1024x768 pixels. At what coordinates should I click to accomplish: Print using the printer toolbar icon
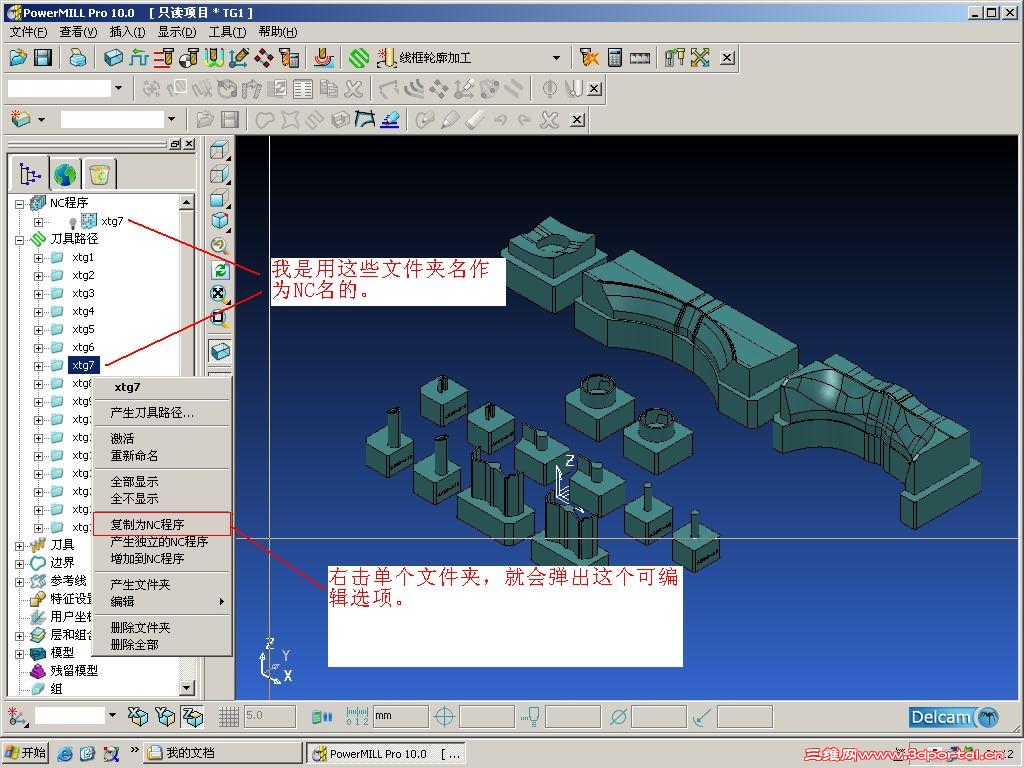point(78,58)
